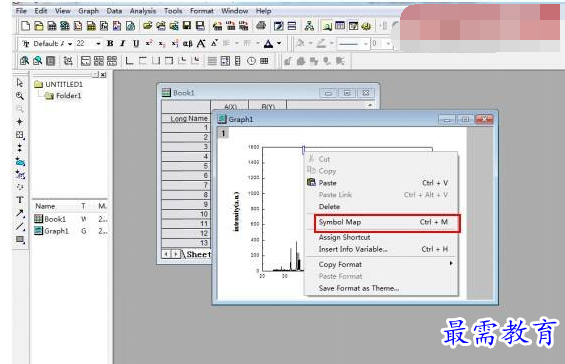Select the Screen Reader crosshair tool

click(20, 121)
